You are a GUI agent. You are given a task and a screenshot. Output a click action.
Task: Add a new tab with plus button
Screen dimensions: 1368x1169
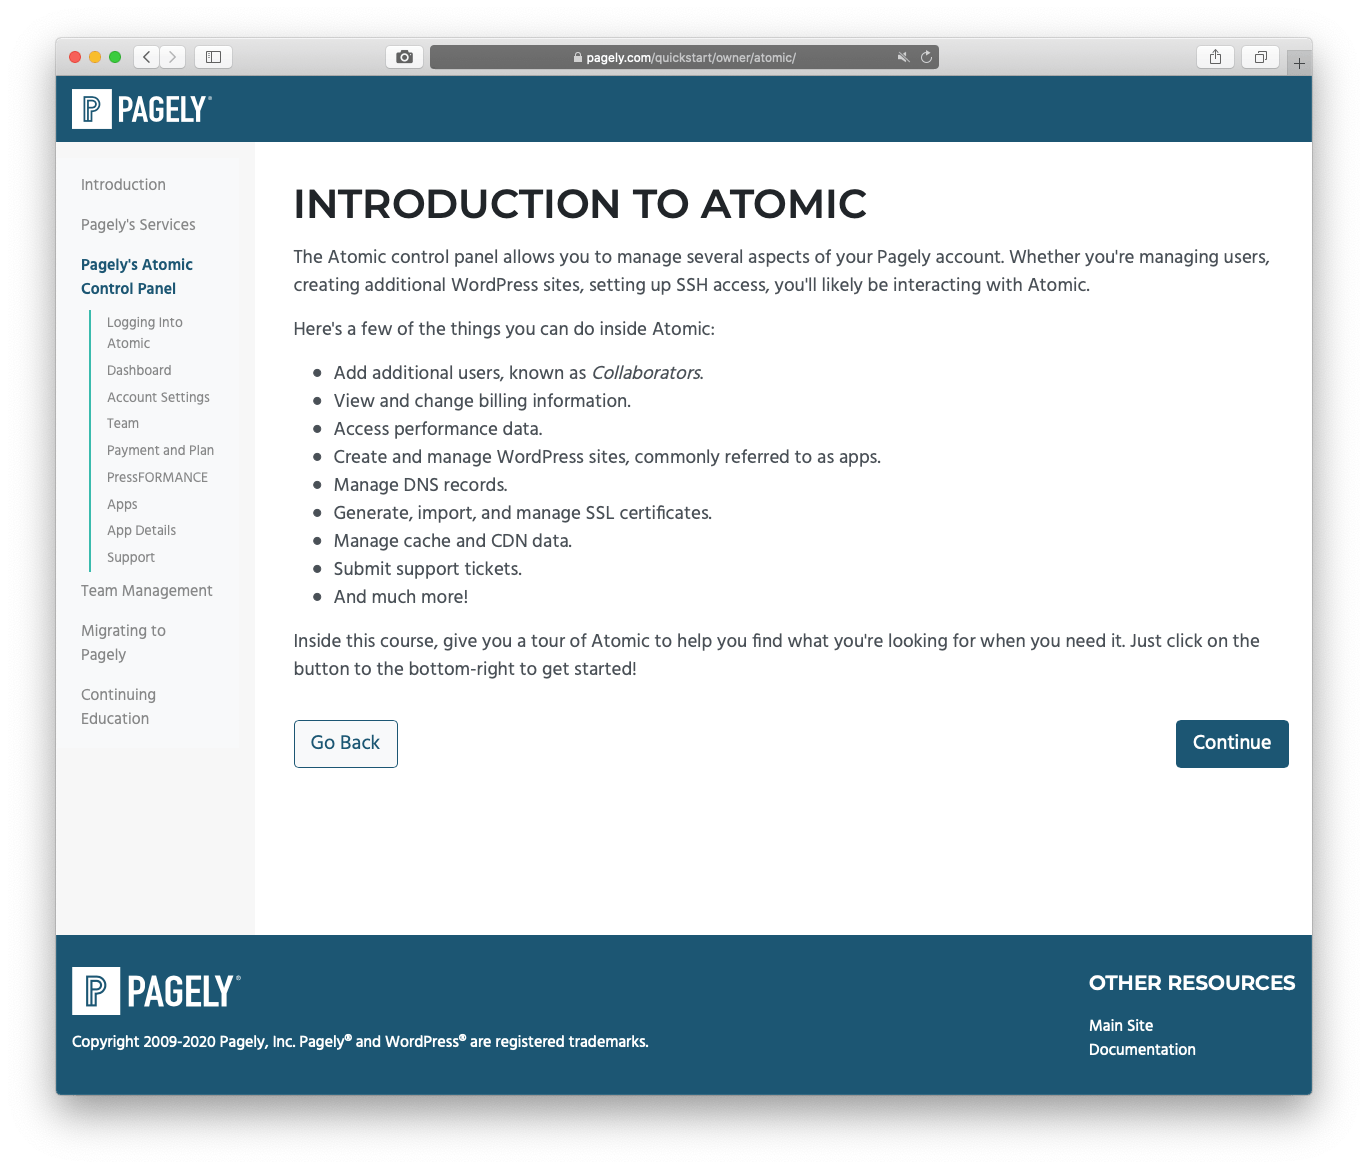pyautogui.click(x=1299, y=63)
